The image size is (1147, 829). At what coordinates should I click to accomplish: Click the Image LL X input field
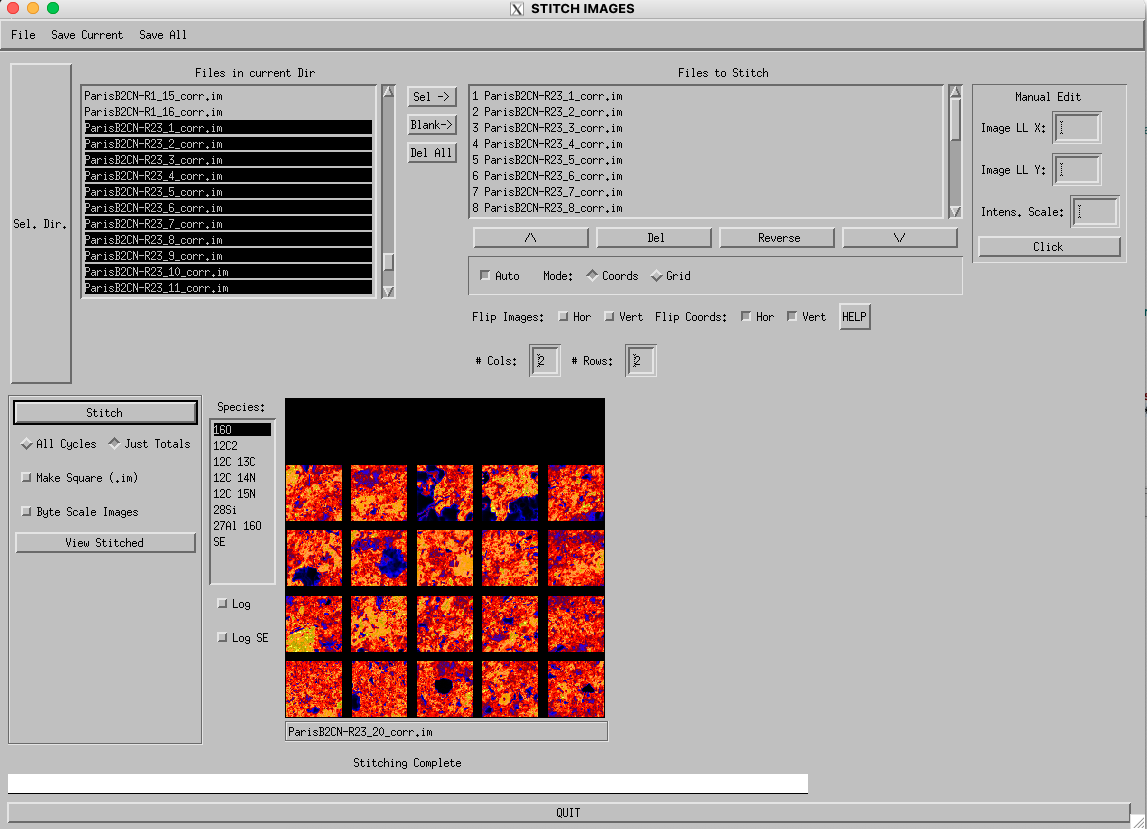1077,128
